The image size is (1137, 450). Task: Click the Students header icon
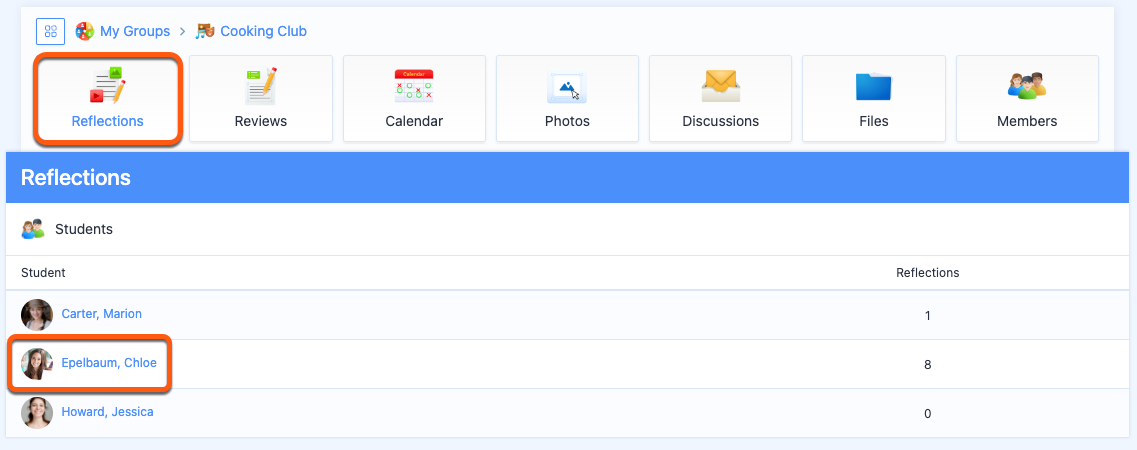33,229
